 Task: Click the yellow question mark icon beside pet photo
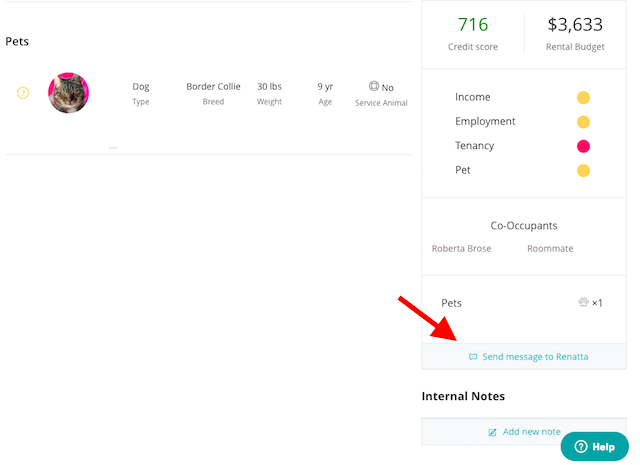click(23, 93)
